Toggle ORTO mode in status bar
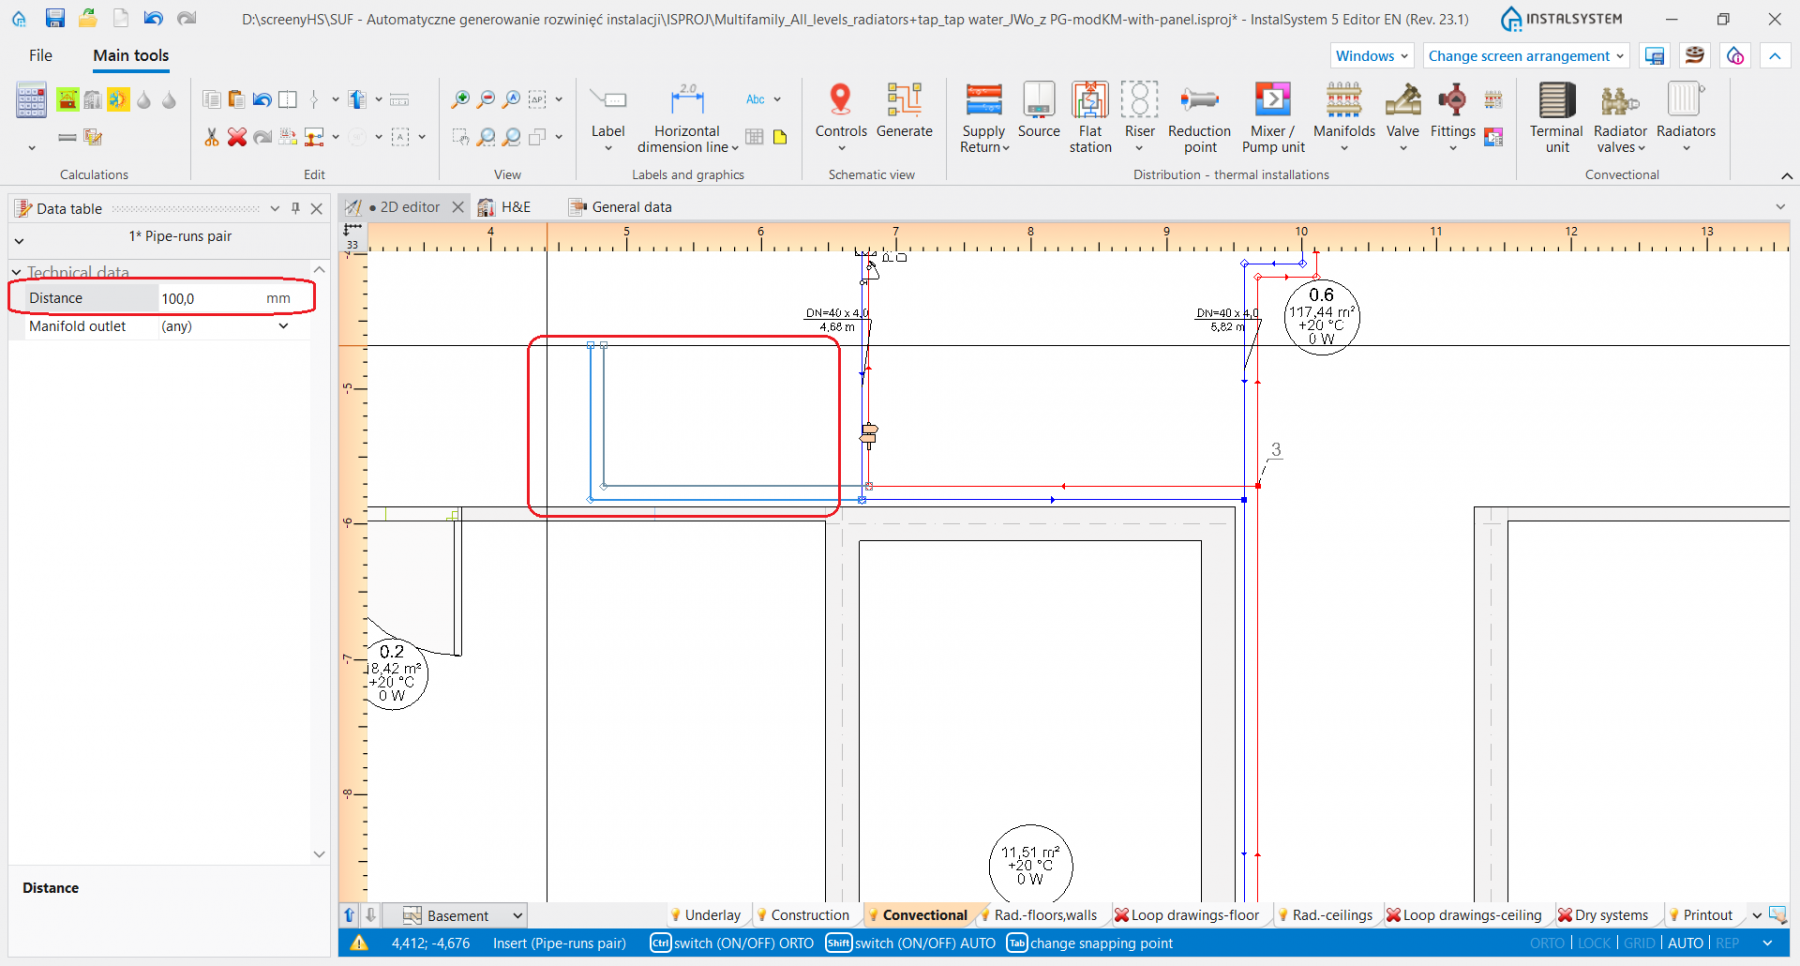 tap(1546, 943)
